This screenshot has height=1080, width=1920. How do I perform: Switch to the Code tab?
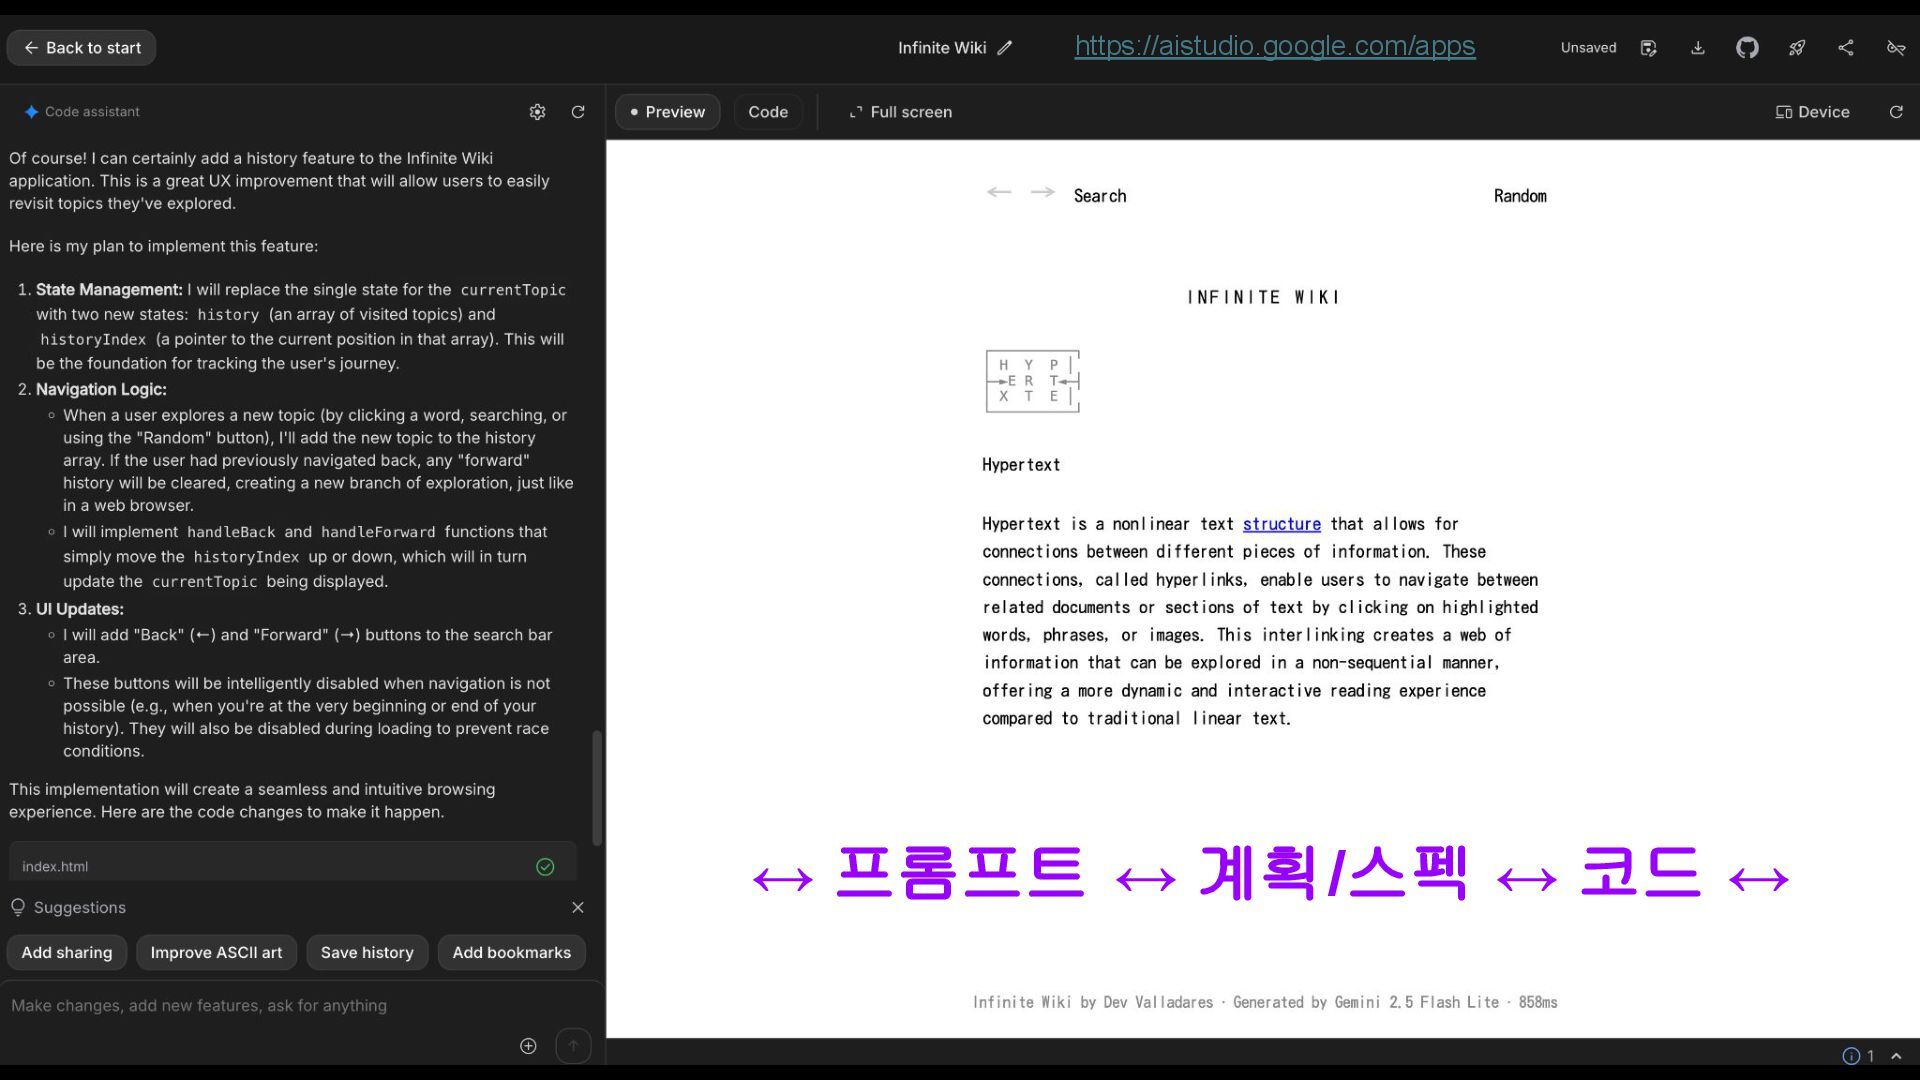768,112
